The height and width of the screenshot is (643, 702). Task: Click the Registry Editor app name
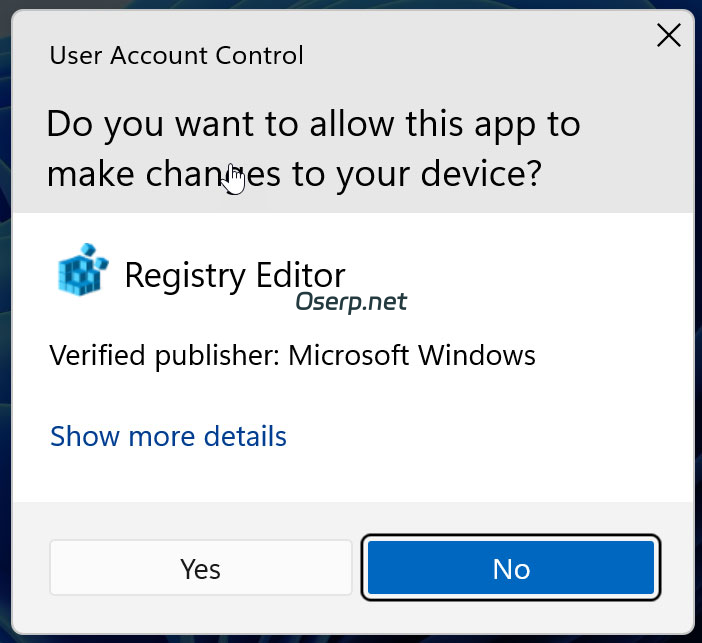pos(234,275)
